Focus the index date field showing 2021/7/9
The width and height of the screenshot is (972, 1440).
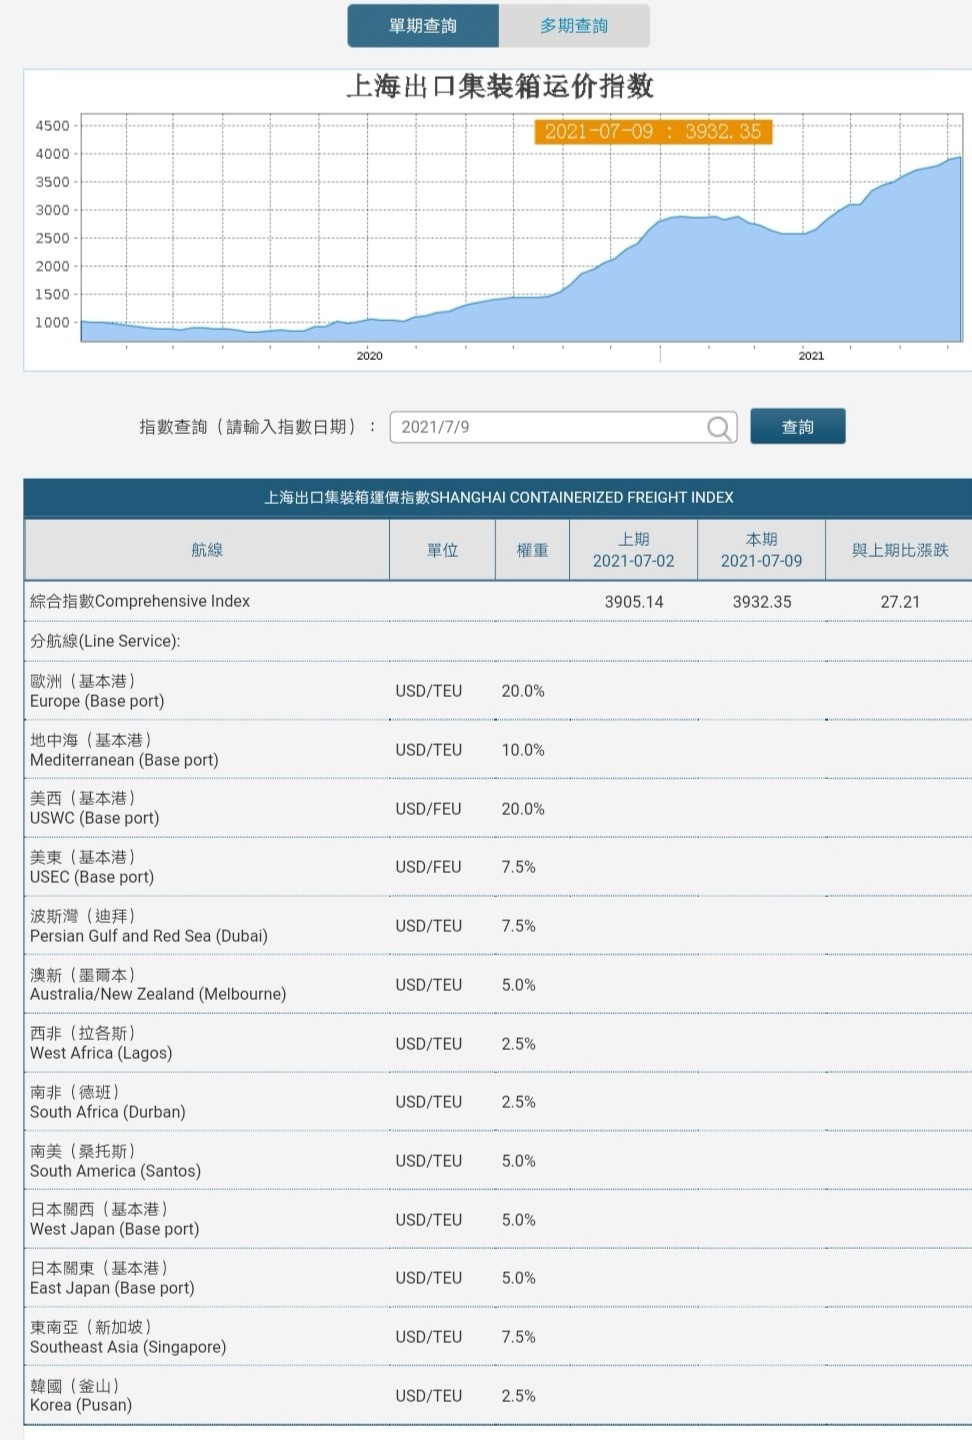pyautogui.click(x=548, y=427)
